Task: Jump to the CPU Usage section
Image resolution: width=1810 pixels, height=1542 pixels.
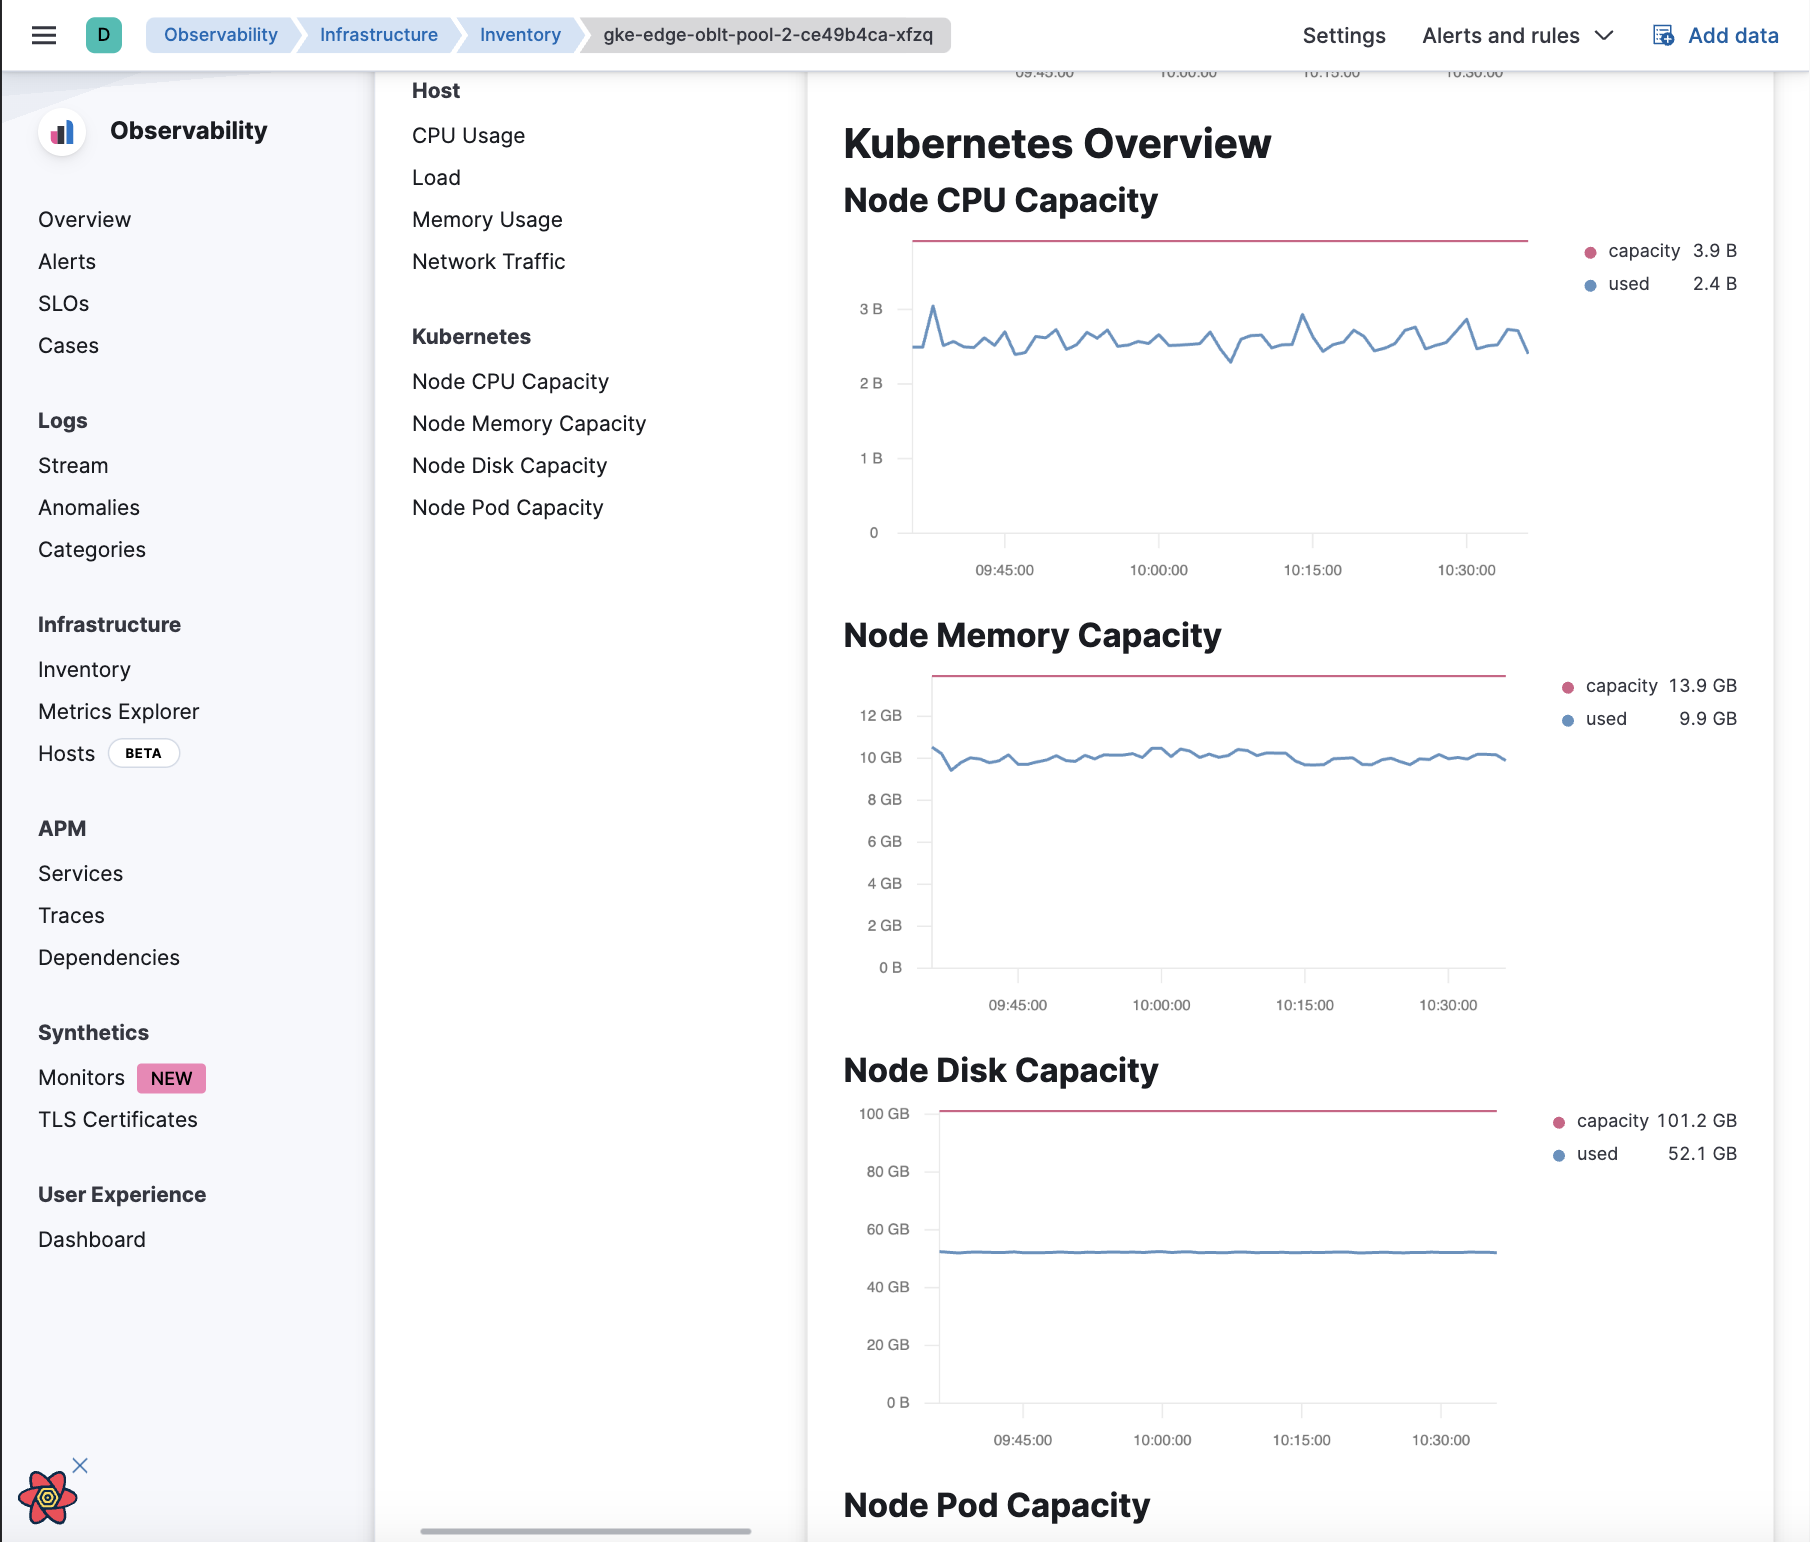Action: [x=468, y=135]
